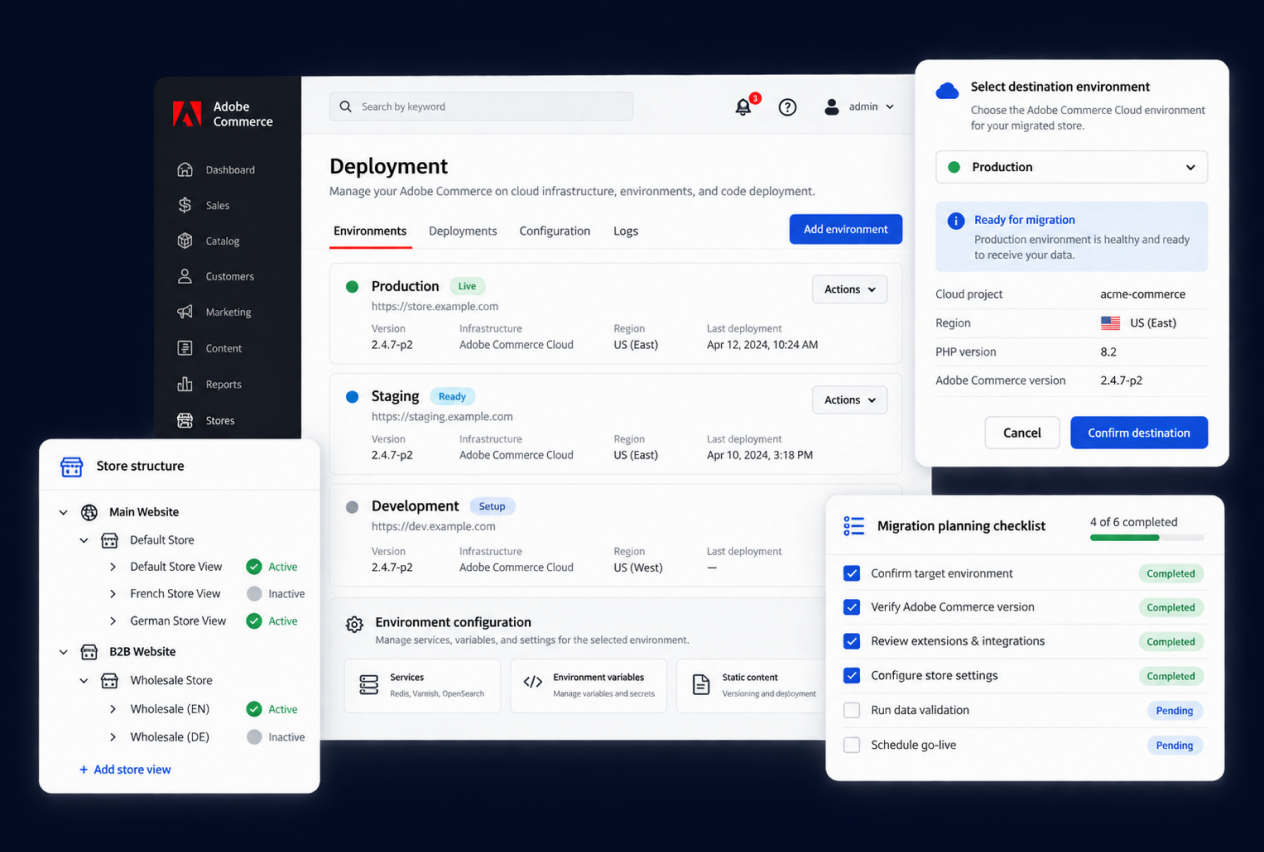Click the help question mark icon
The image size is (1264, 852).
788,107
